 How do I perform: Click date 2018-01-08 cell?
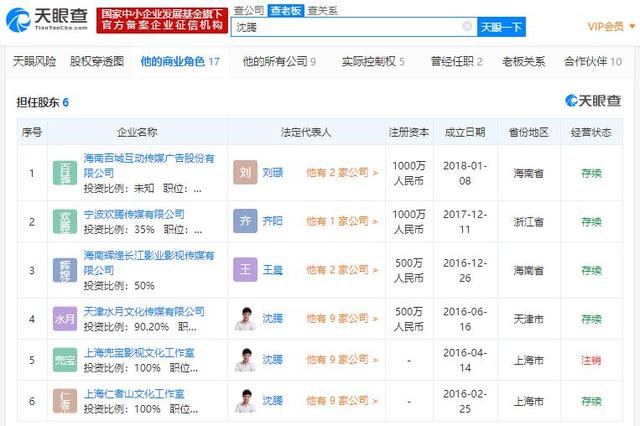465,173
